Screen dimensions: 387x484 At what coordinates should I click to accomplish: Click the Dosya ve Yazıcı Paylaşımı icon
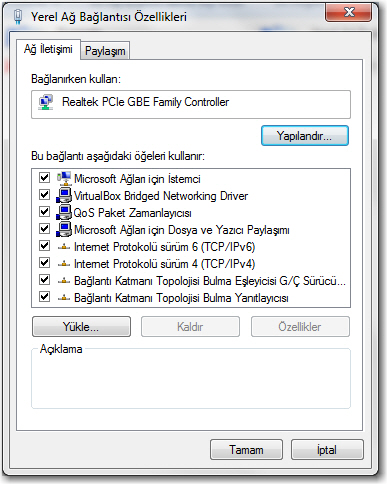(64, 229)
